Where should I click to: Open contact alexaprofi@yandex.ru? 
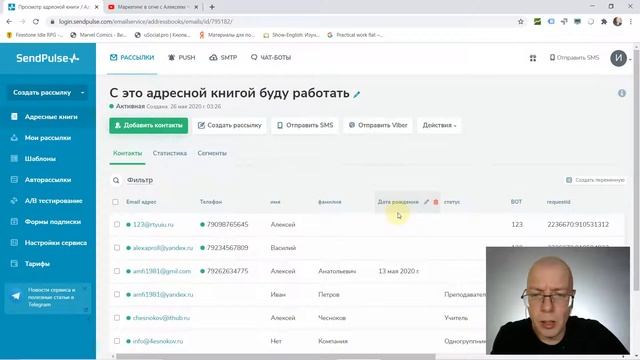pos(163,248)
